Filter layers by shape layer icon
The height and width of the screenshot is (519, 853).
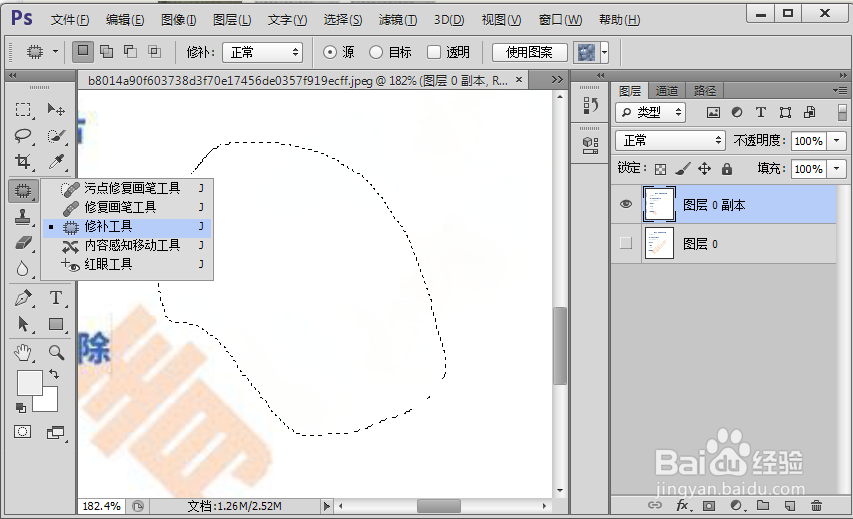tap(785, 112)
